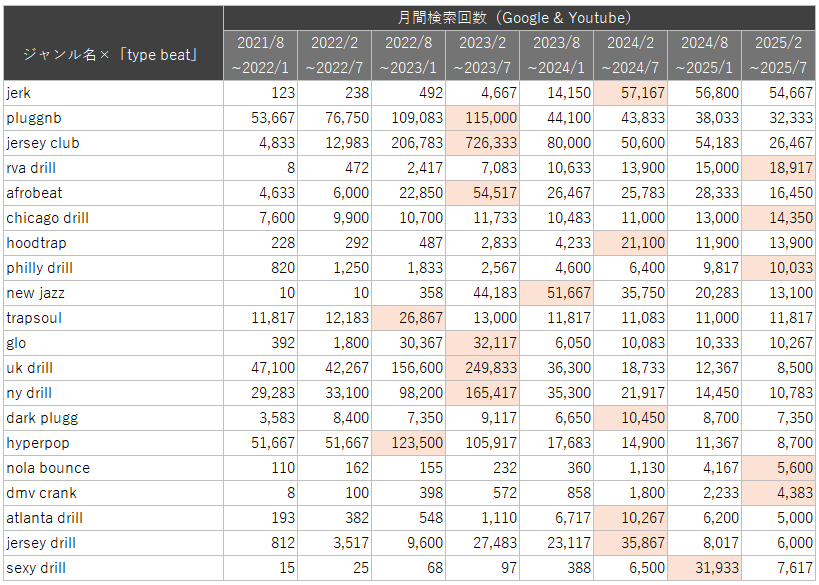Image resolution: width=819 pixels, height=585 pixels.
Task: Click the 'chicago drill' row label
Action: (114, 218)
